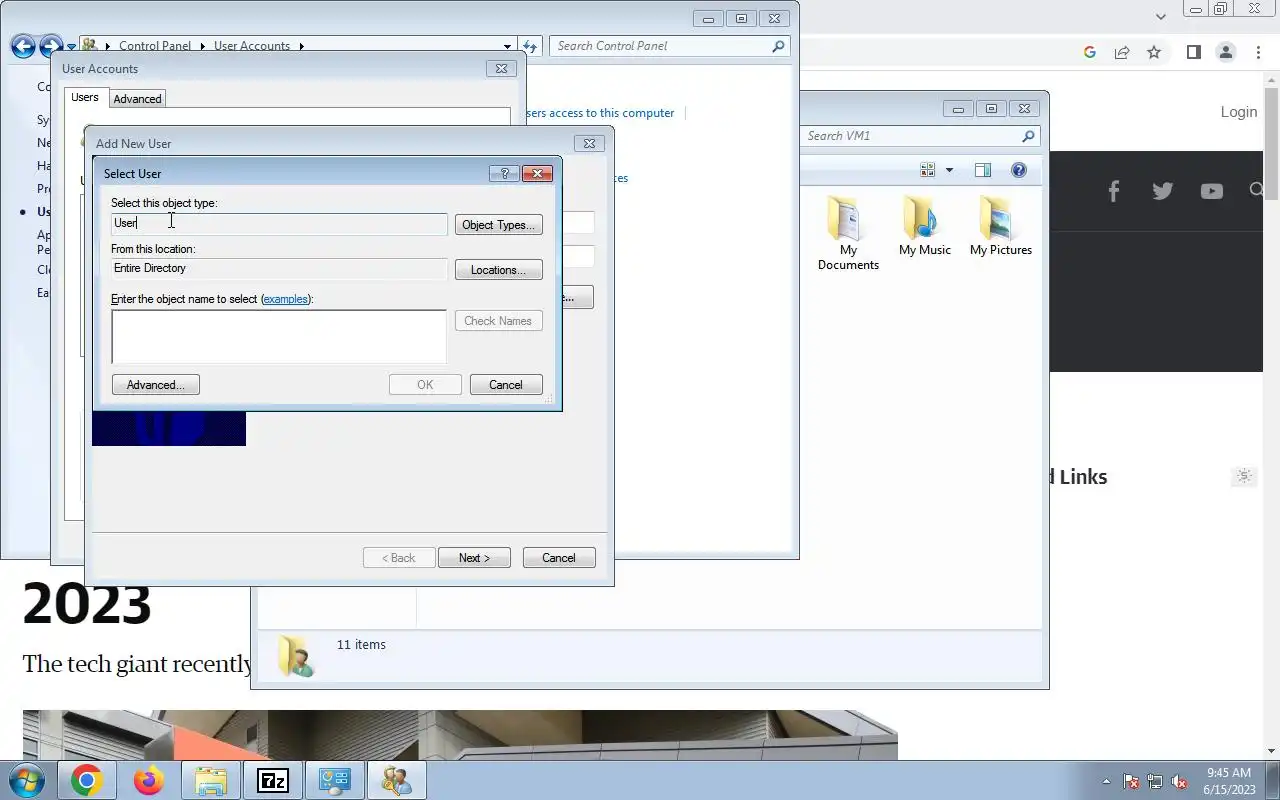Click the help question mark in Select User
This screenshot has width=1280, height=800.
pyautogui.click(x=504, y=173)
